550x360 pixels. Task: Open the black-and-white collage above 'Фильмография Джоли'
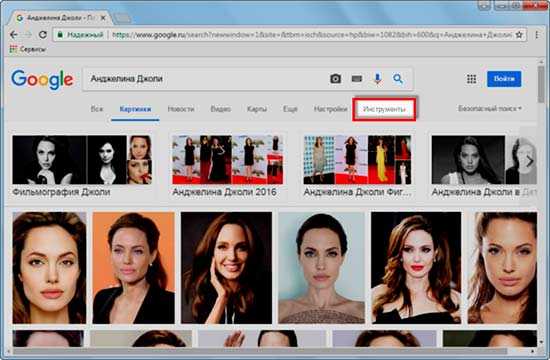82,160
